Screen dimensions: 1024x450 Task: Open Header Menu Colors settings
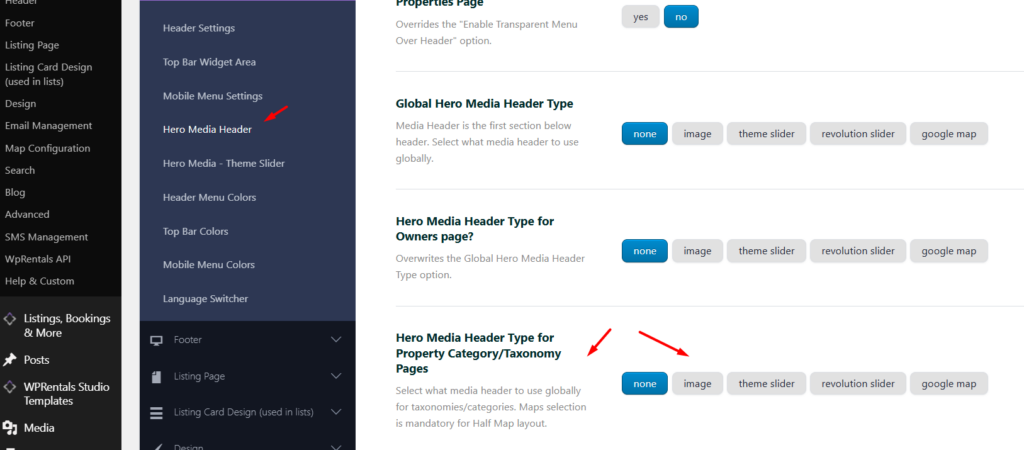click(x=209, y=197)
